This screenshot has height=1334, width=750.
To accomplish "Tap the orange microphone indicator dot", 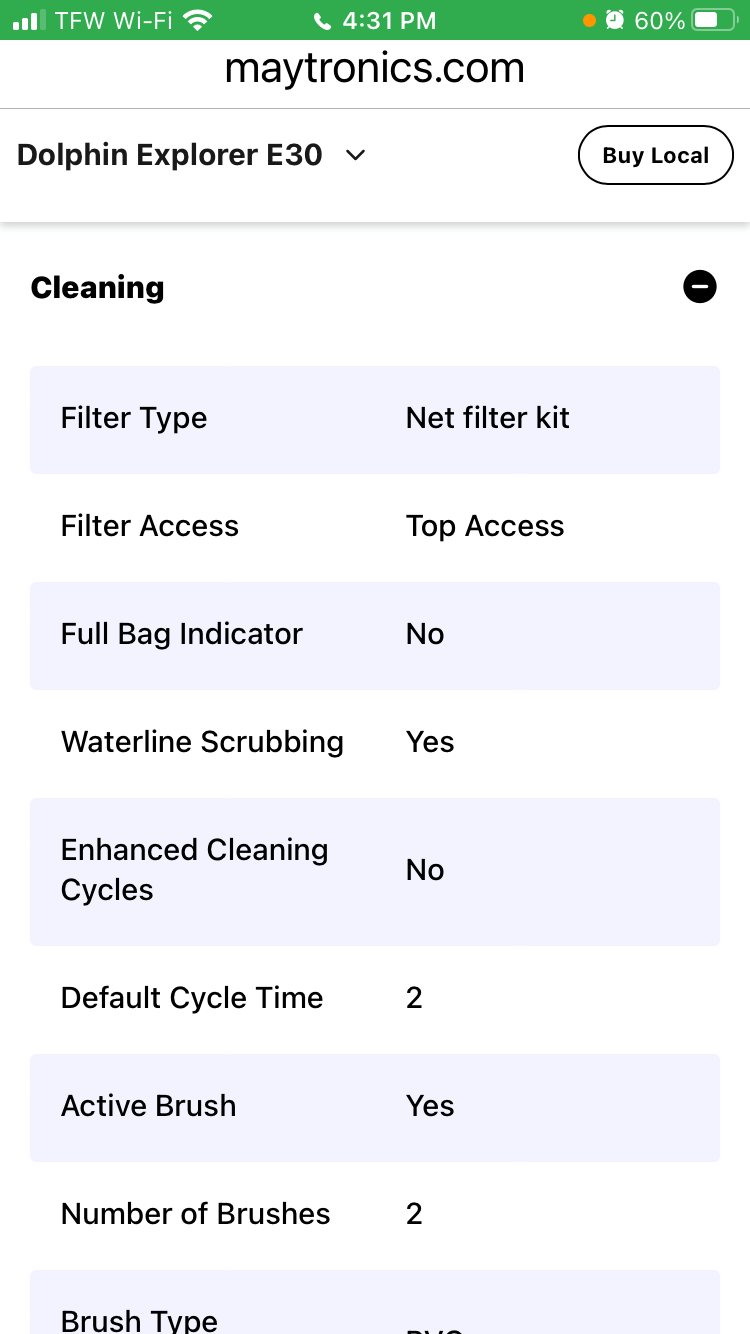I will 589,20.
